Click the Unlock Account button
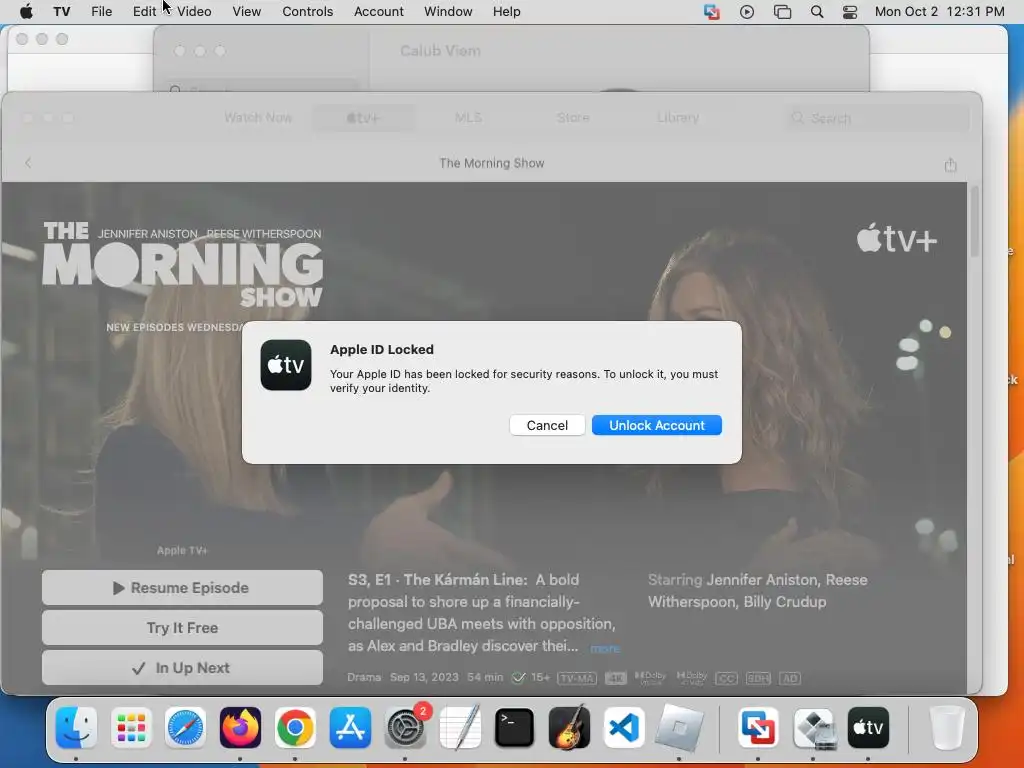The image size is (1024, 768). pyautogui.click(x=656, y=425)
